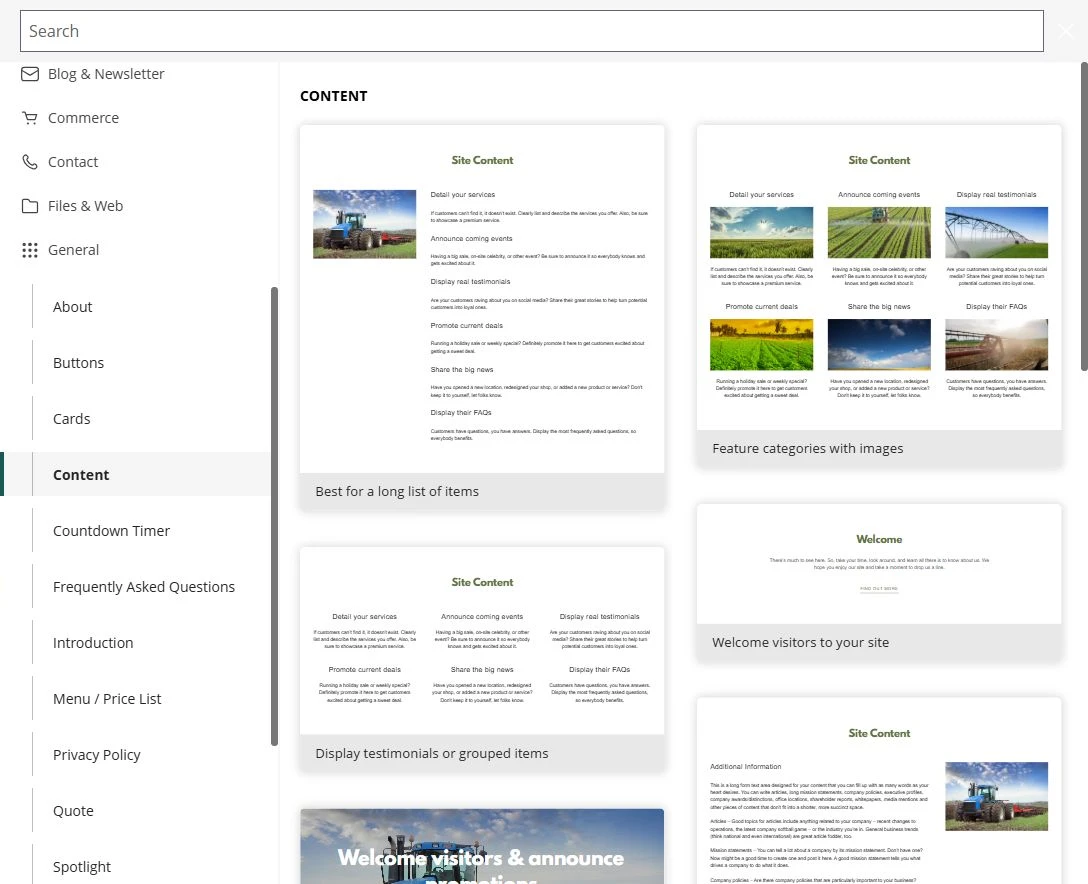This screenshot has width=1088, height=884.
Task: Choose 'Best for a long list of items' layout
Action: pyautogui.click(x=482, y=317)
